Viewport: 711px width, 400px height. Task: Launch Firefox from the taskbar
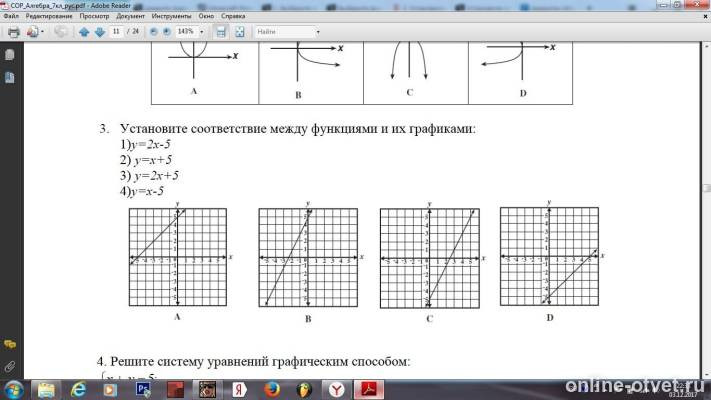click(x=272, y=390)
